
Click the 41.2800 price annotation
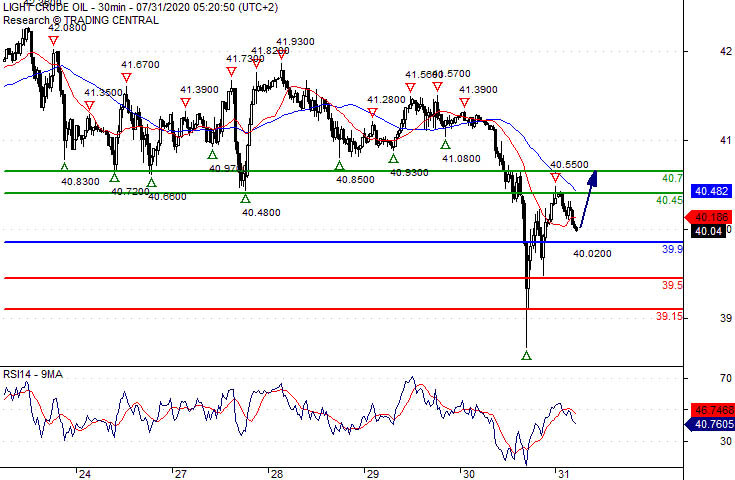(x=386, y=99)
